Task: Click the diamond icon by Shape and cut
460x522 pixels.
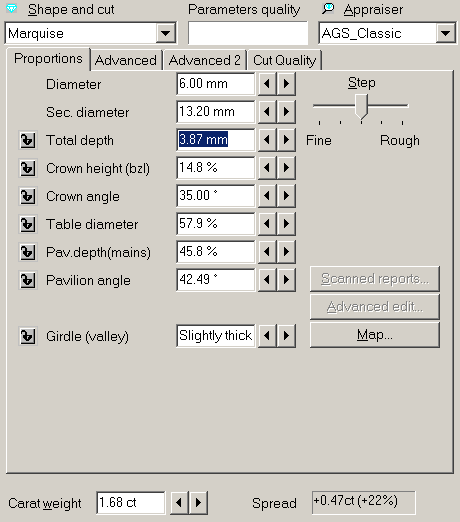Action: (12, 9)
